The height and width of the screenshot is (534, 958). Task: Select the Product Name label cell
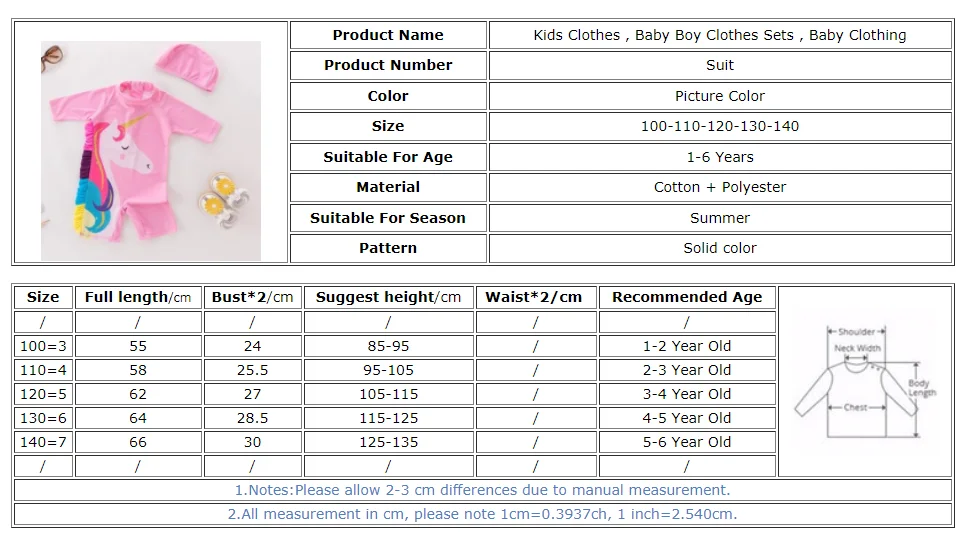click(x=388, y=35)
